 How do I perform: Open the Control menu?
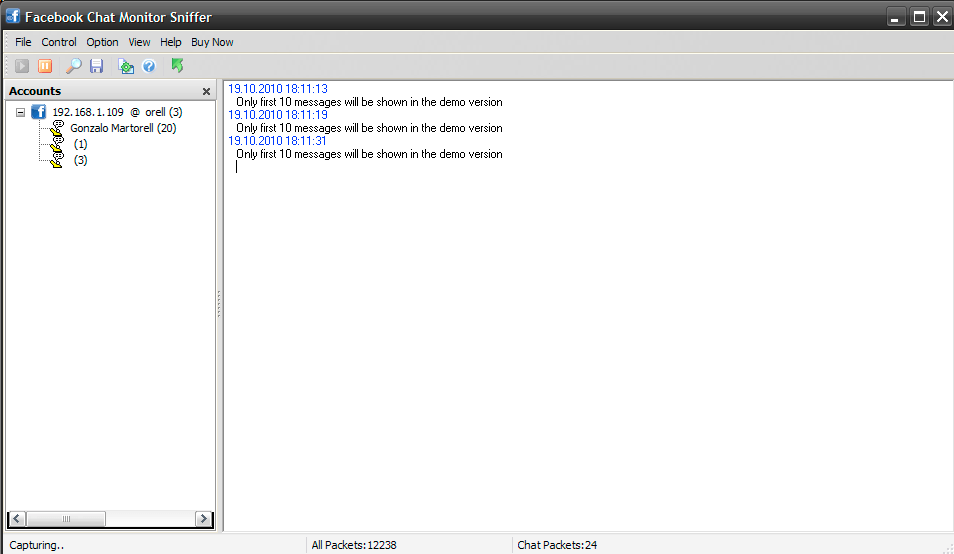tap(59, 42)
